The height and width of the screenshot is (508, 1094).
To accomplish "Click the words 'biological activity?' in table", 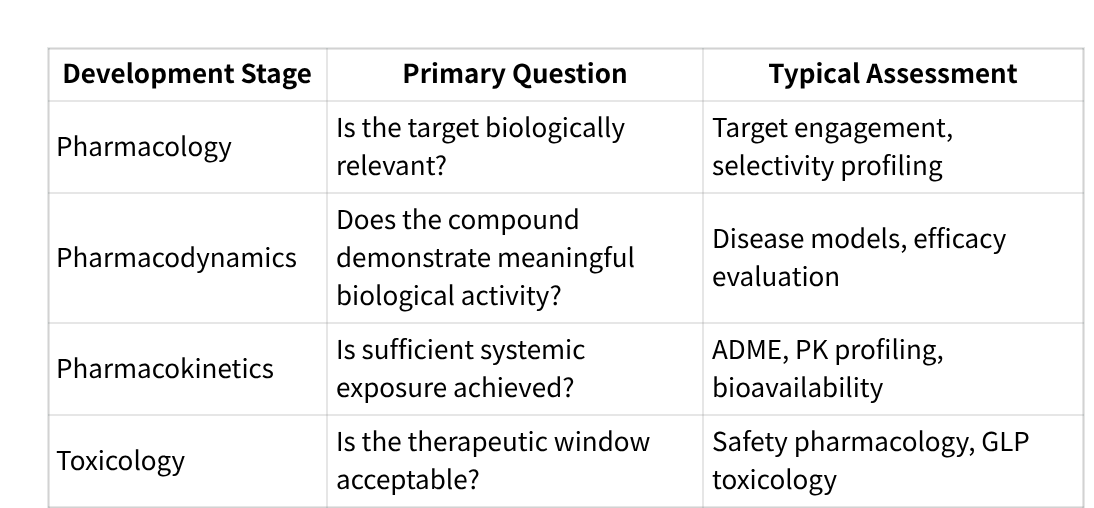I will tap(449, 296).
